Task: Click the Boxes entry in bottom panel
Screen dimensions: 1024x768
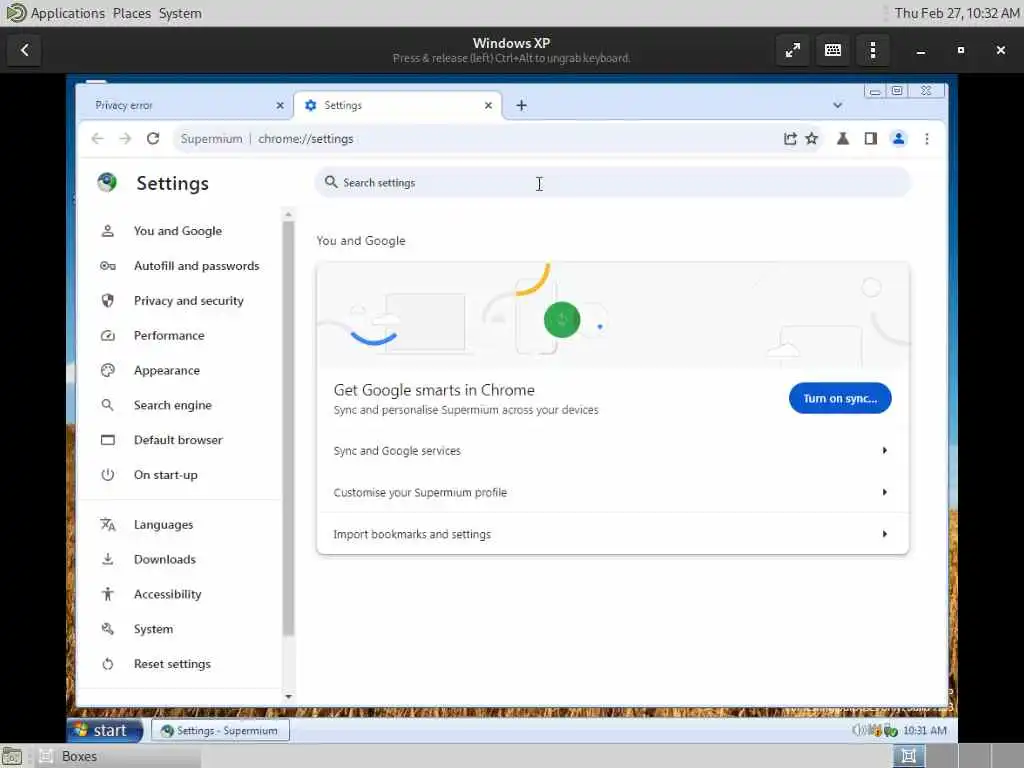Action: (118, 756)
